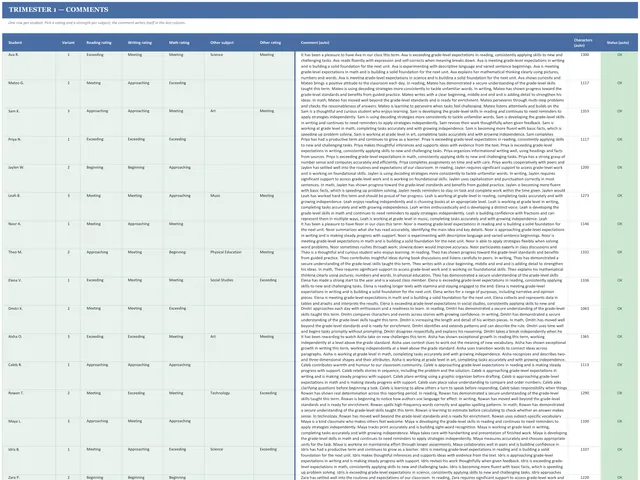Open Priya N.'s Writing rating cell 'Exceeding'

pyautogui.click(x=142, y=151)
